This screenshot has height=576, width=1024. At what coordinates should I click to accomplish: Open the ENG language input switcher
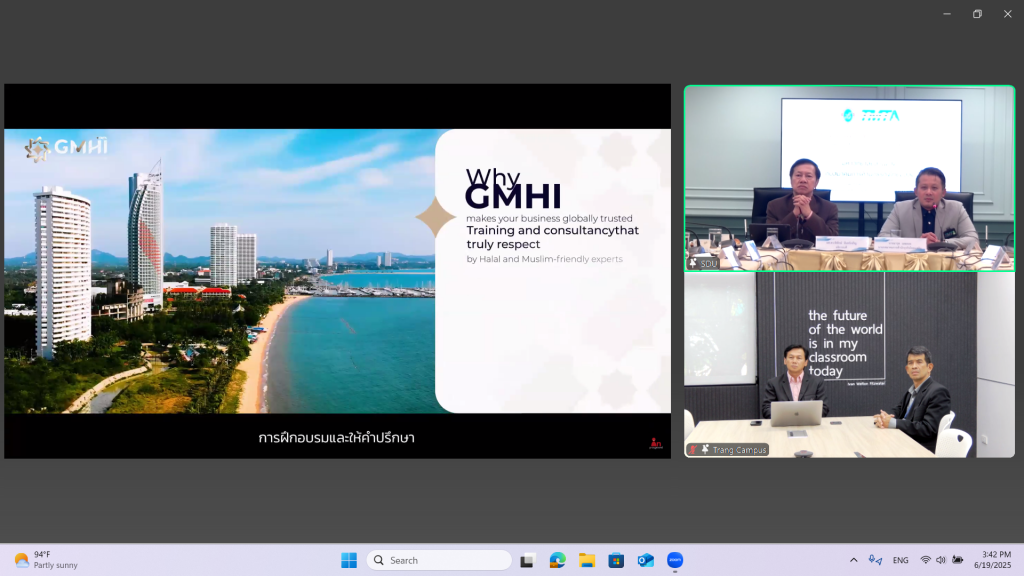pyautogui.click(x=901, y=560)
